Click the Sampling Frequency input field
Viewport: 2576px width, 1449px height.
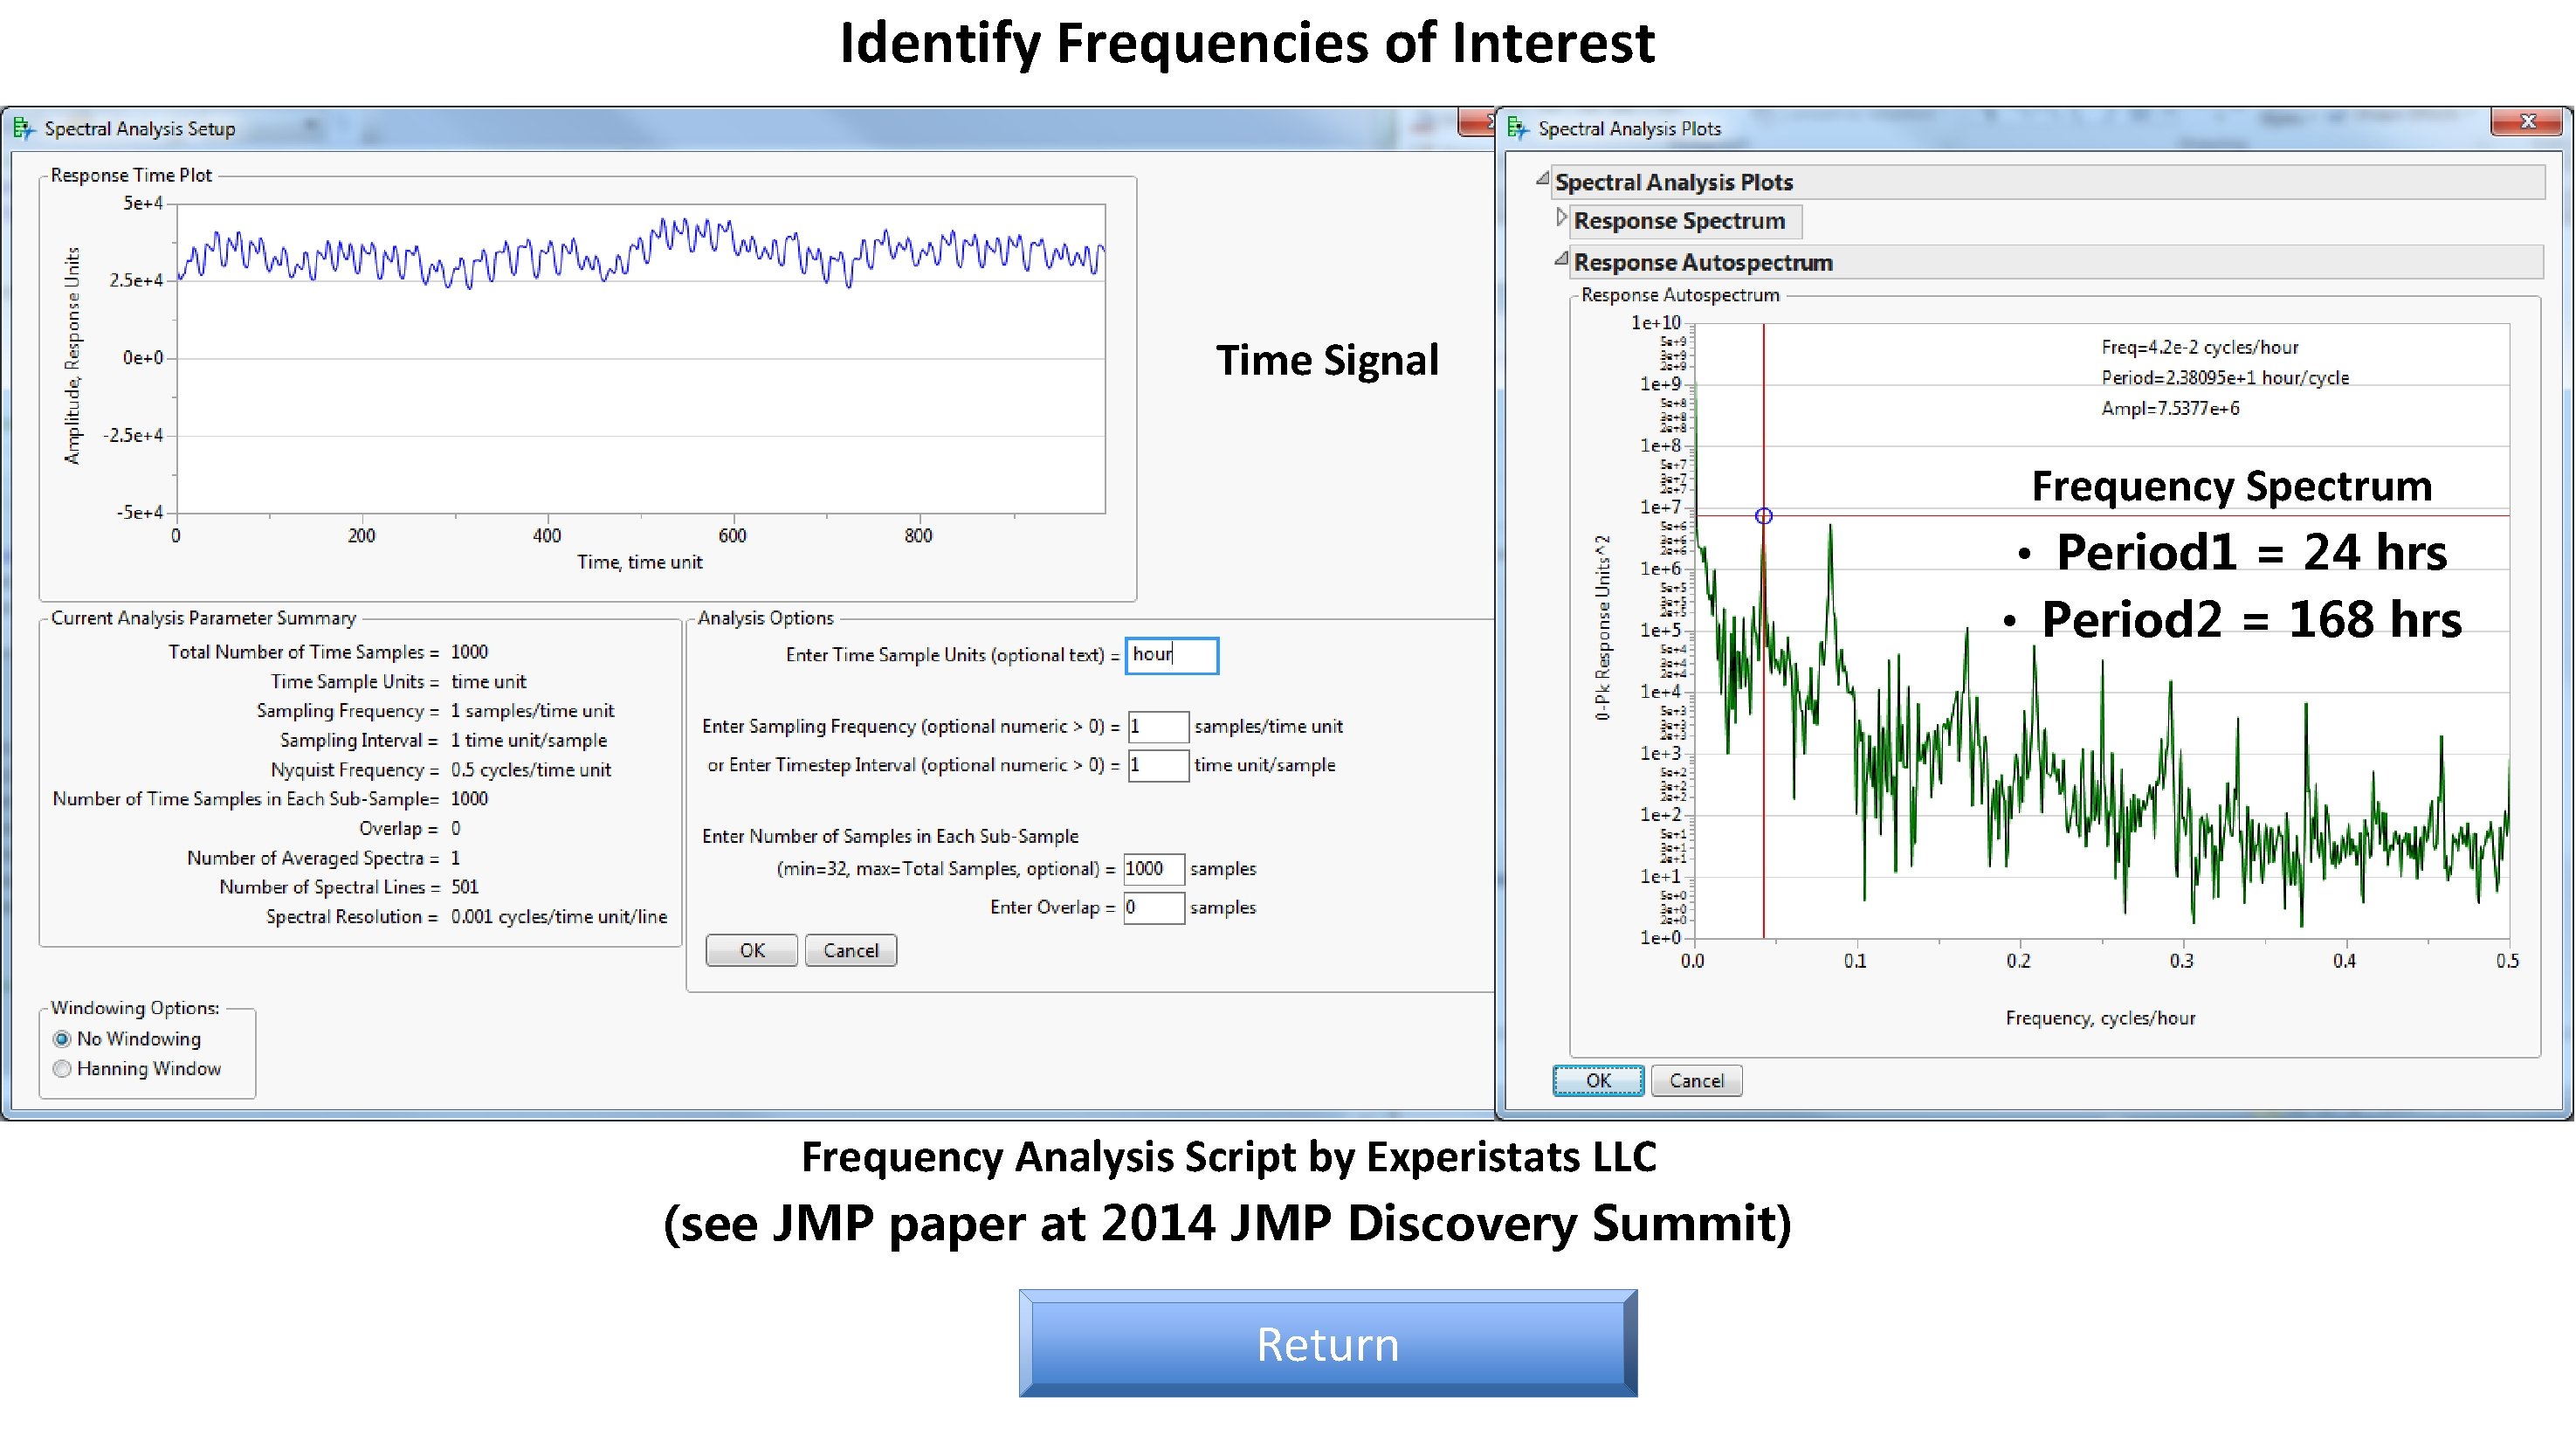(x=1157, y=727)
